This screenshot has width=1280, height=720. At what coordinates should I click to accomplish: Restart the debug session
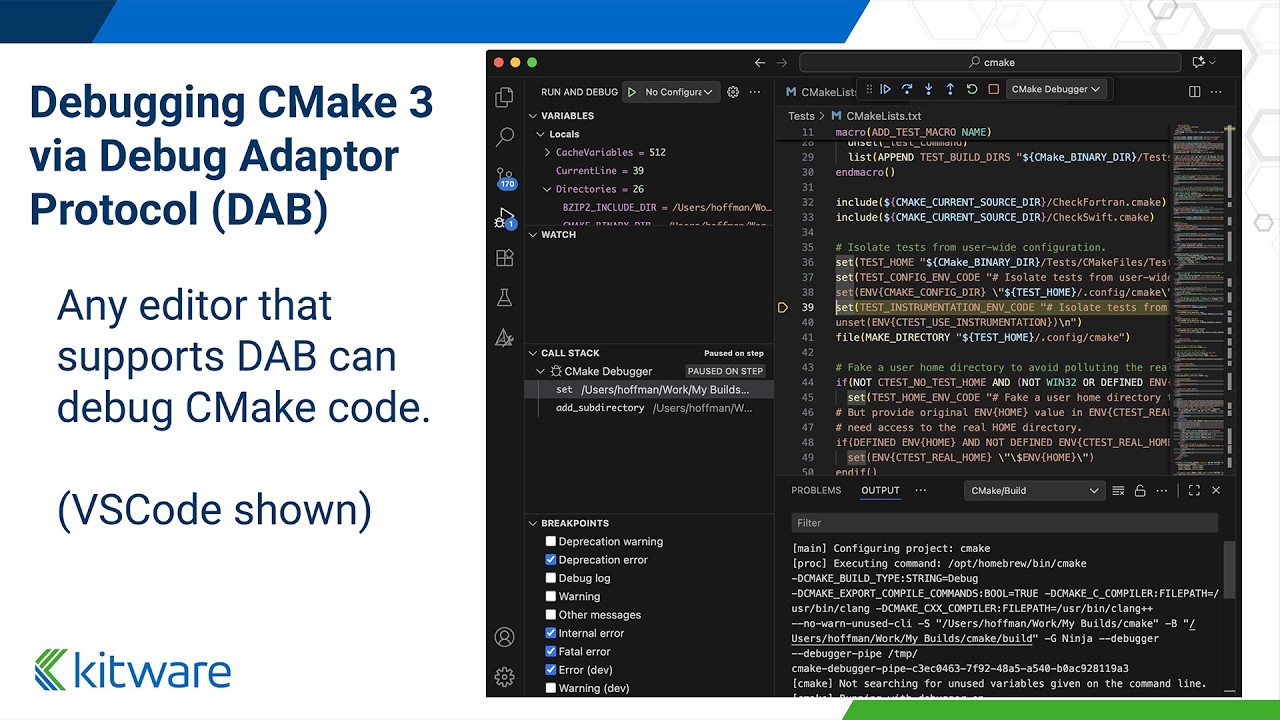point(972,89)
